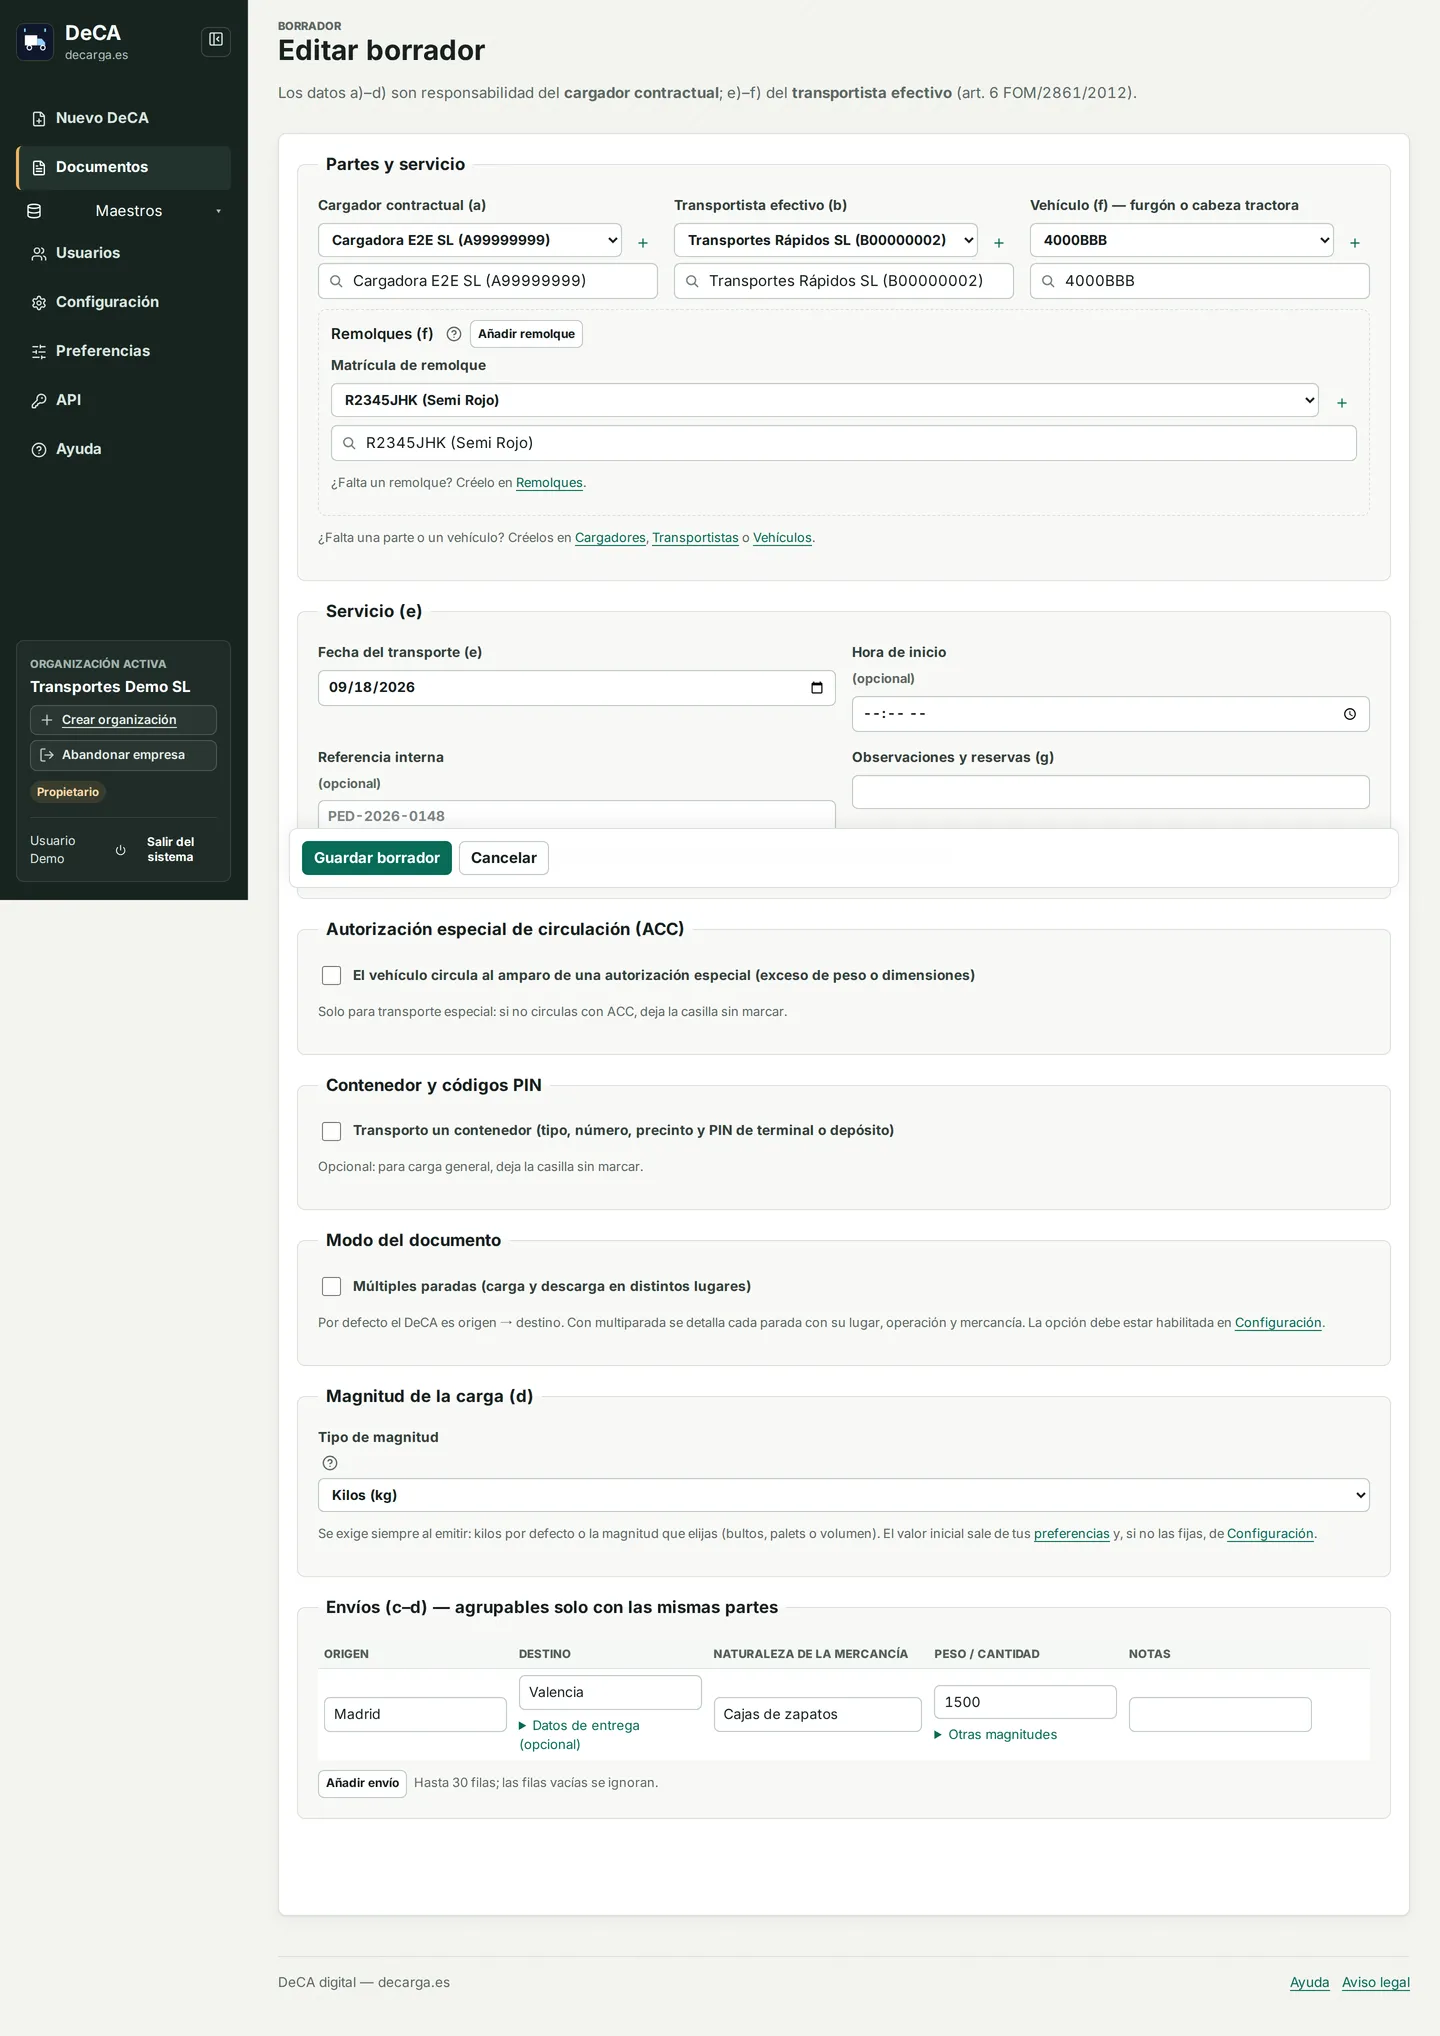The width and height of the screenshot is (1440, 2036).
Task: Enable the special circulation authorization checkbox
Action: [x=332, y=975]
